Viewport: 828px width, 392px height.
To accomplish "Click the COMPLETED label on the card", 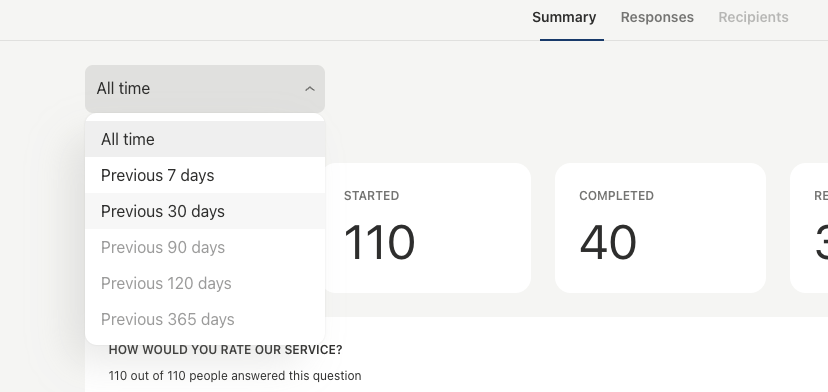I will tap(616, 195).
